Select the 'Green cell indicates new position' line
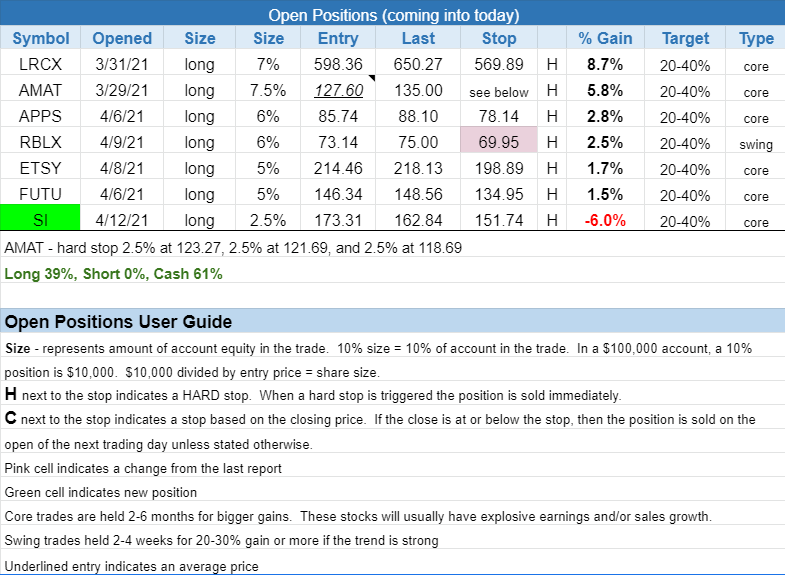 (x=101, y=492)
